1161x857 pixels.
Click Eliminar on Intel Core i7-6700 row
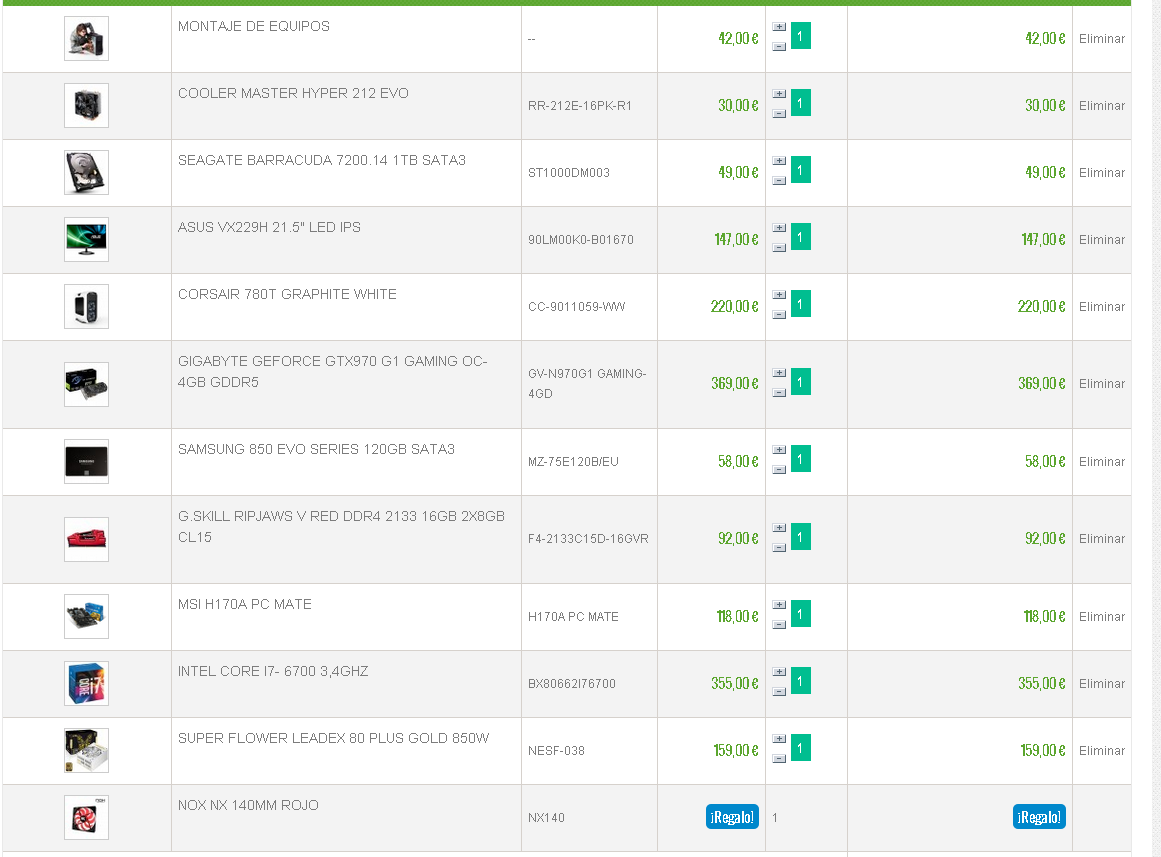click(x=1102, y=684)
